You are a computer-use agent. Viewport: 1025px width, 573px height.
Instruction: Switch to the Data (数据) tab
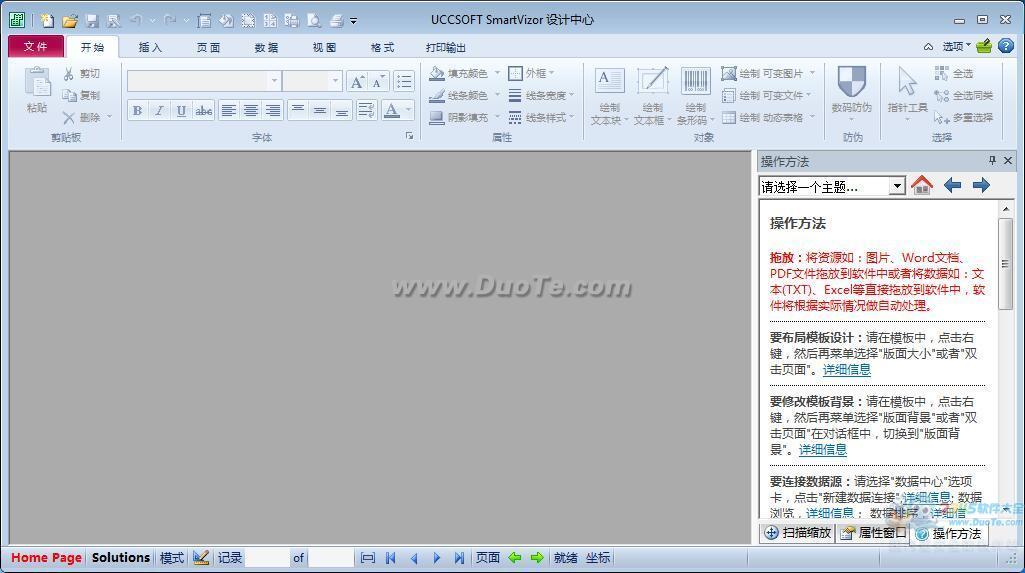[266, 47]
